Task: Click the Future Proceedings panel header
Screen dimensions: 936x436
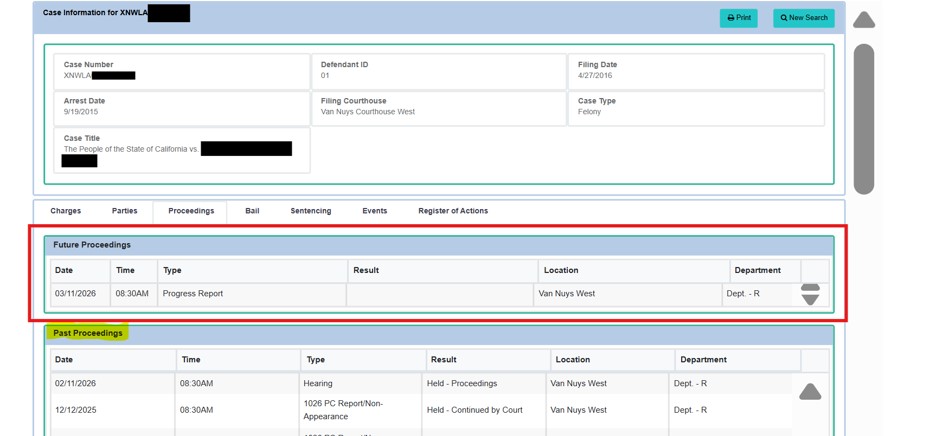Action: pyautogui.click(x=439, y=245)
